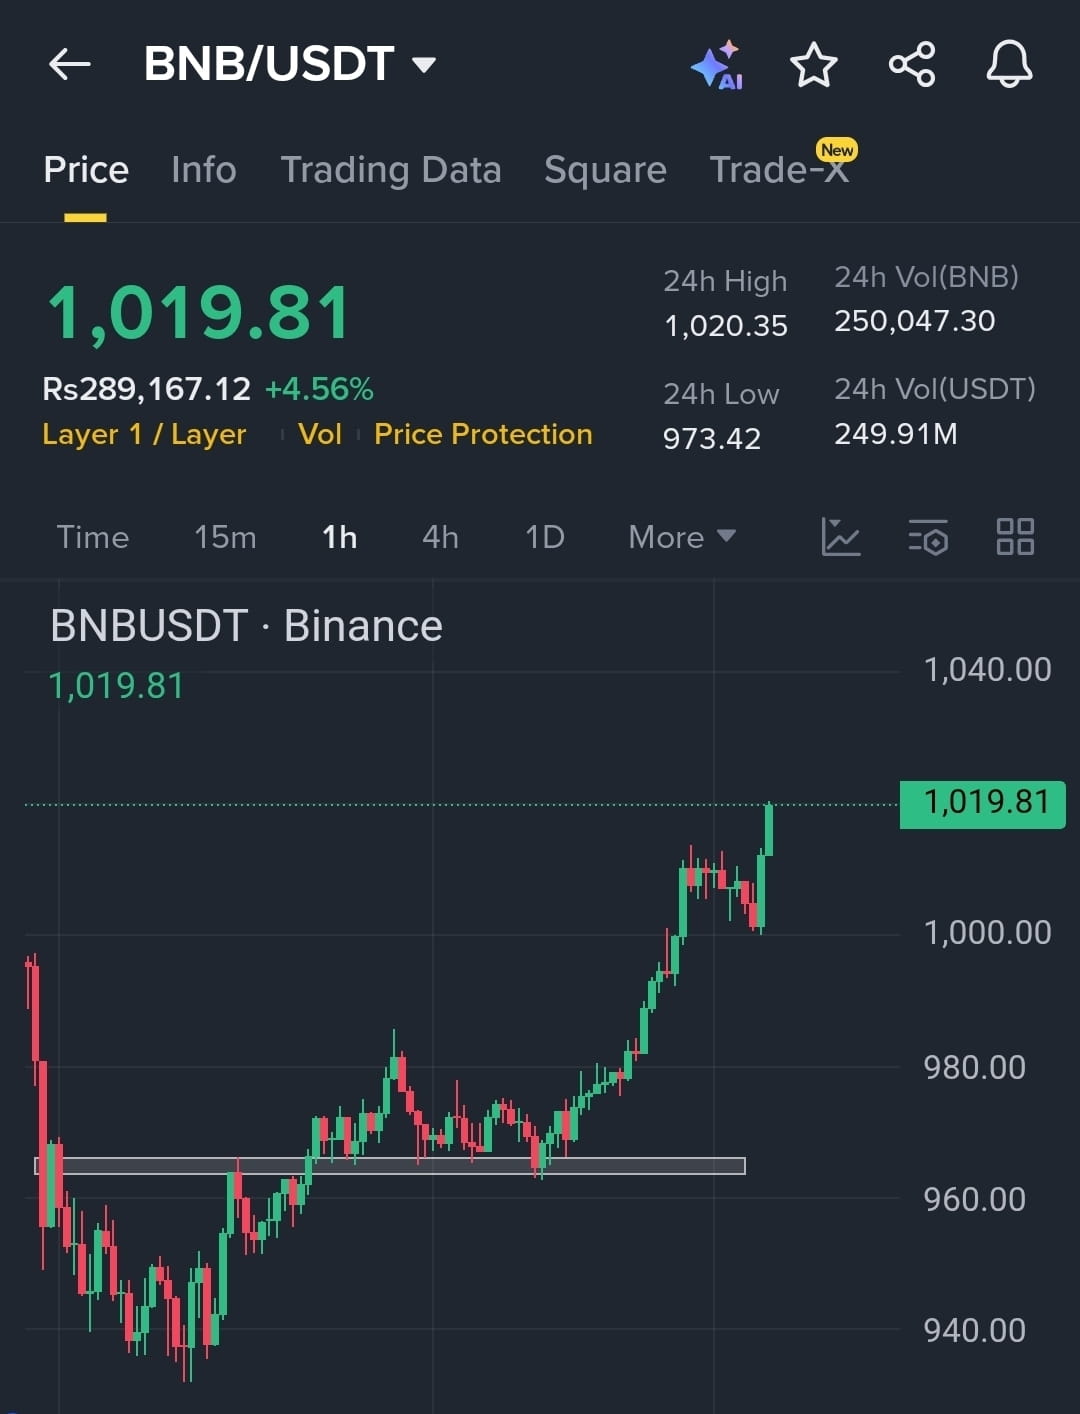
Task: Tap the 24h Low value 973.42
Action: (712, 438)
